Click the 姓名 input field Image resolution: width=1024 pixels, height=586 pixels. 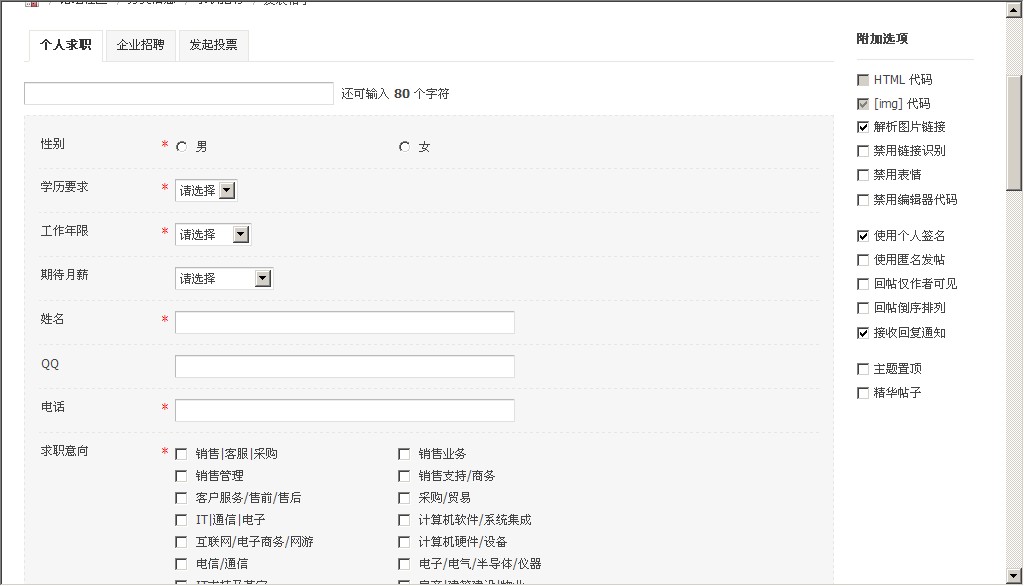point(345,323)
